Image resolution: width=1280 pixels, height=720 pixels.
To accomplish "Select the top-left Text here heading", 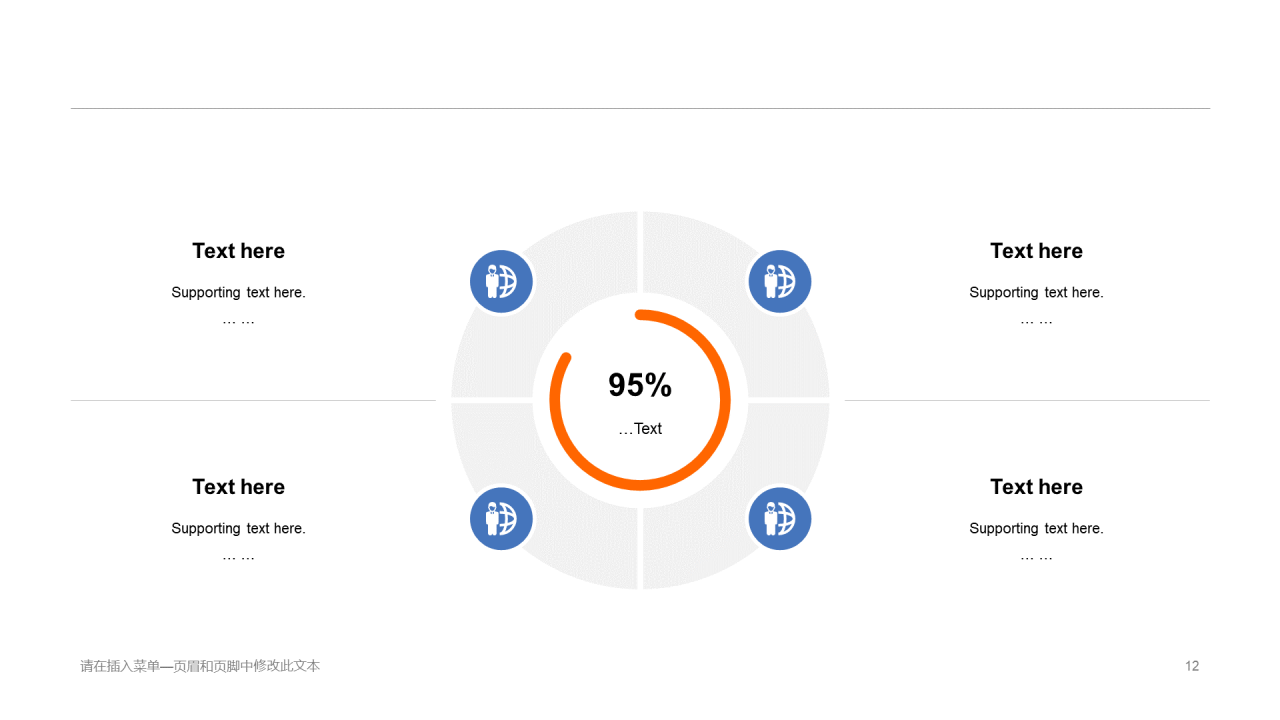I will click(x=238, y=251).
